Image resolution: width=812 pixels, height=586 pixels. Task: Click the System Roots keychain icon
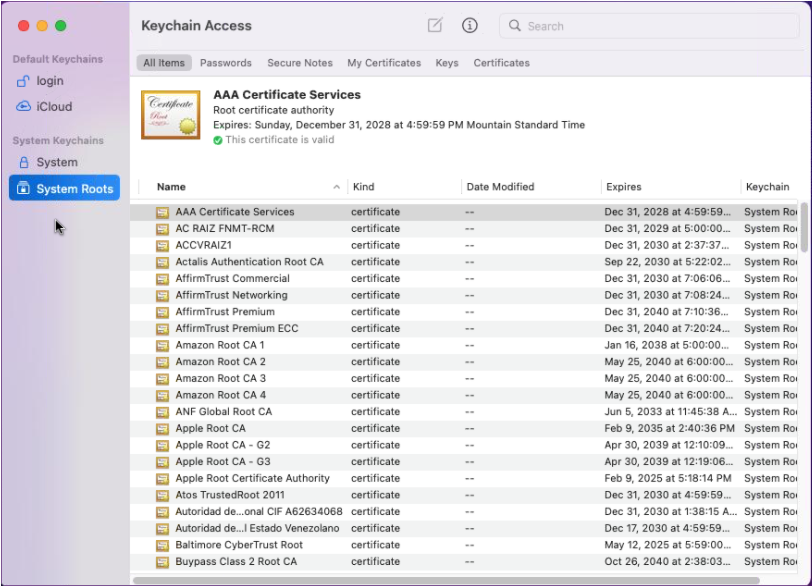[23, 188]
